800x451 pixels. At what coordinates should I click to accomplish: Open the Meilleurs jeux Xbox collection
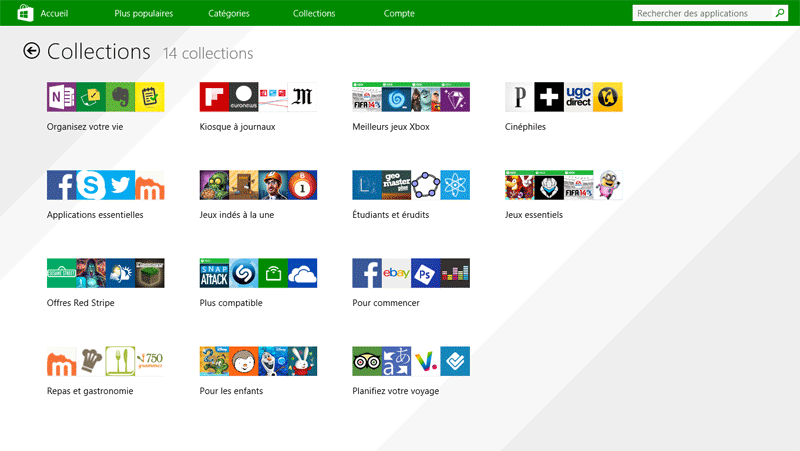click(x=390, y=127)
